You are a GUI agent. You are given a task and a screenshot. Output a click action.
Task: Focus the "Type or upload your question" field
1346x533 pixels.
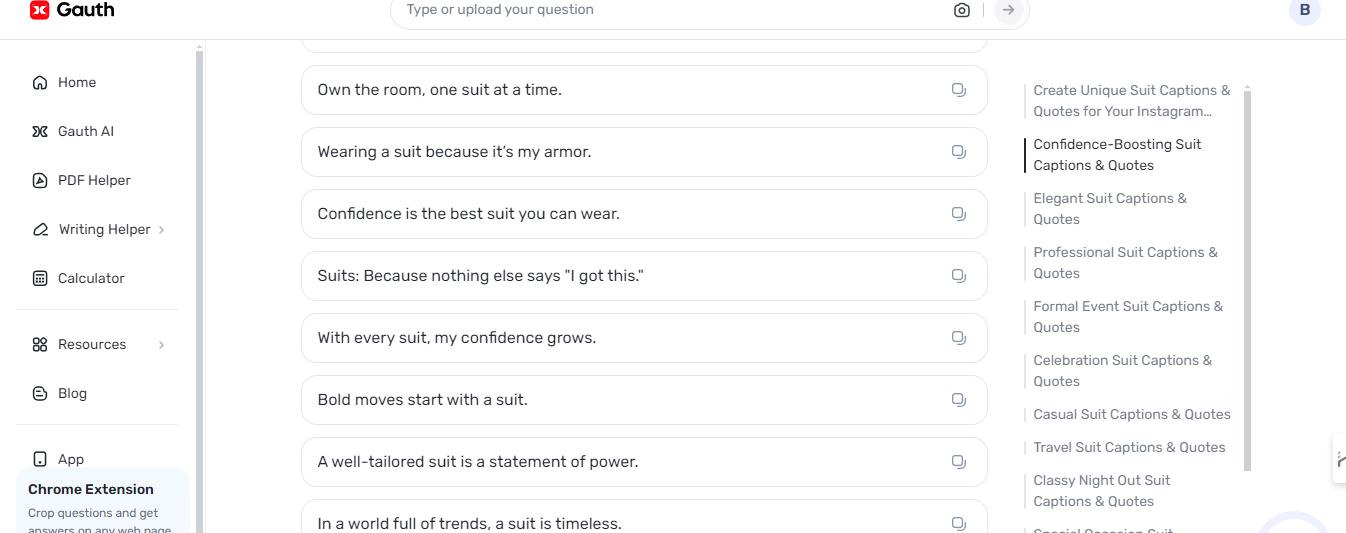point(670,10)
